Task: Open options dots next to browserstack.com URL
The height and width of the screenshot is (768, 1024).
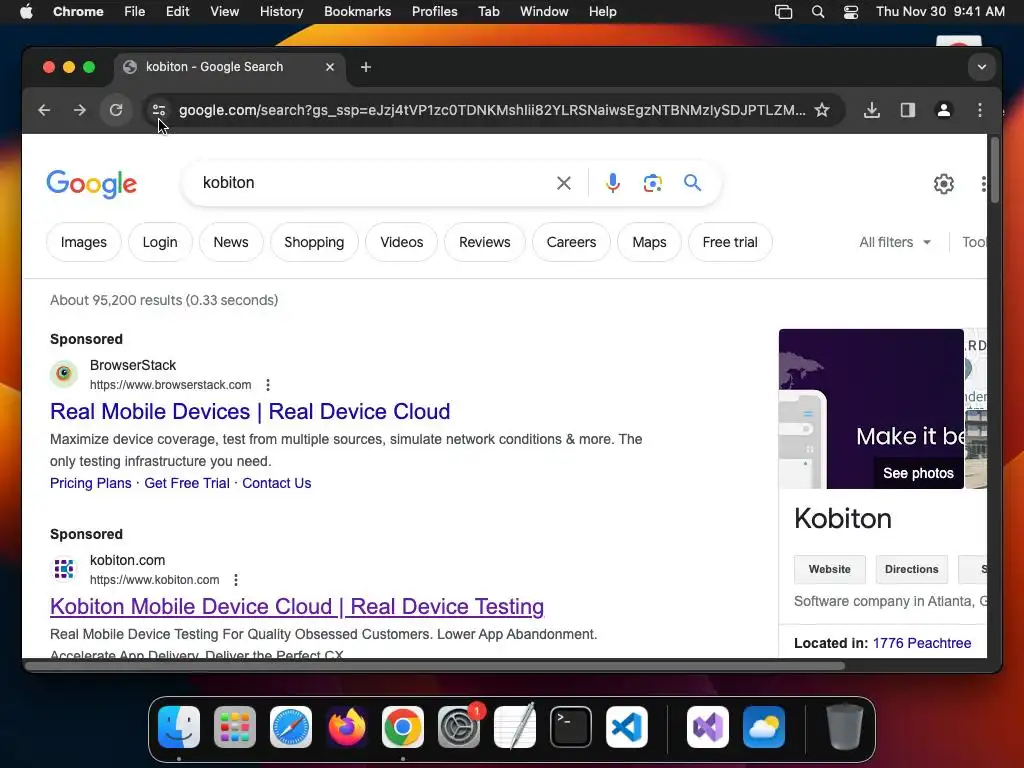Action: (x=268, y=385)
